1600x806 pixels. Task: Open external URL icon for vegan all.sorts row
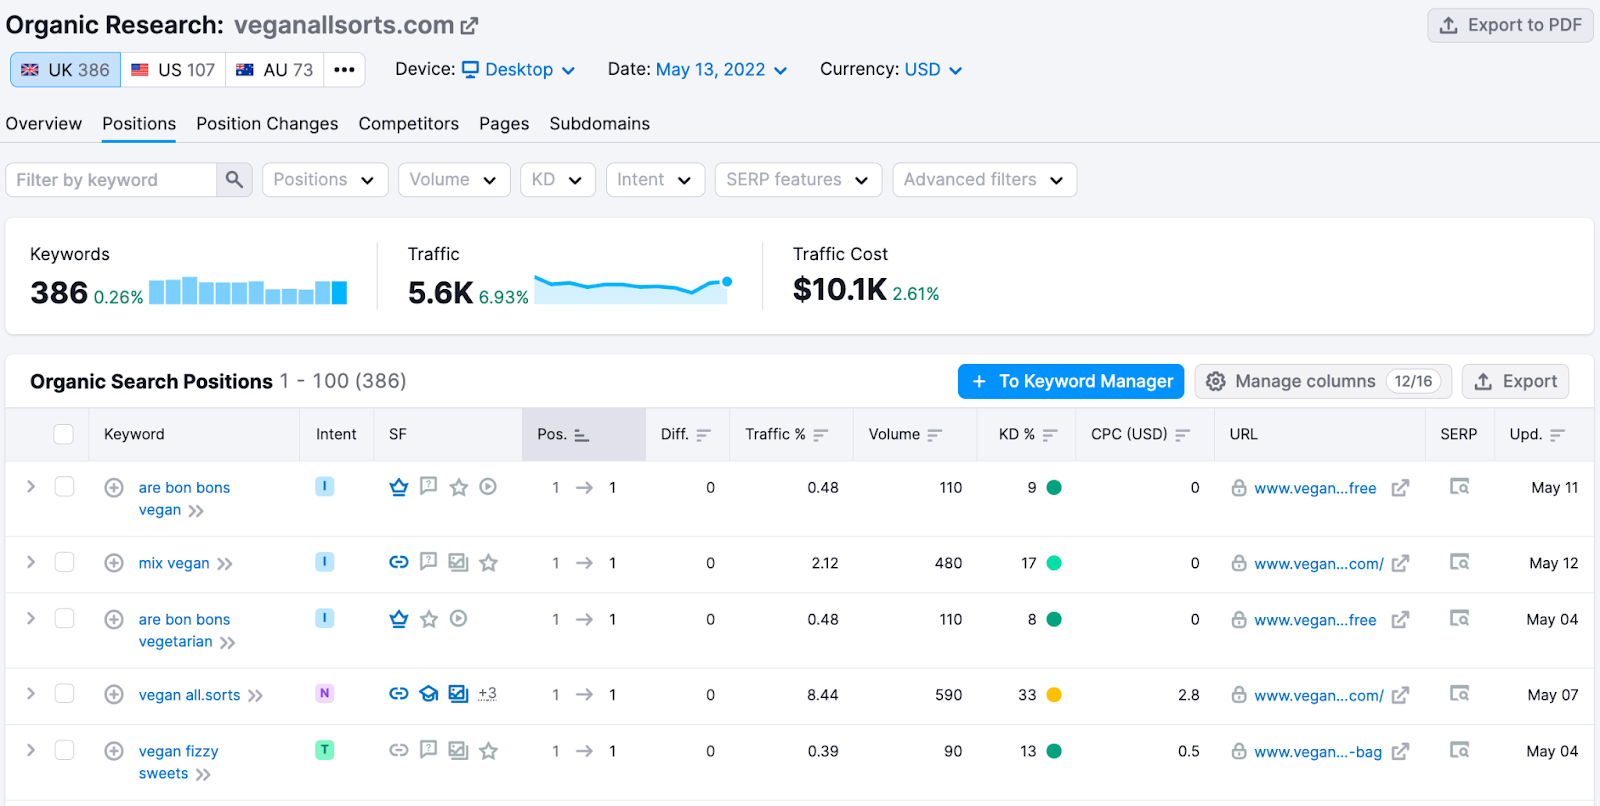(x=1400, y=695)
